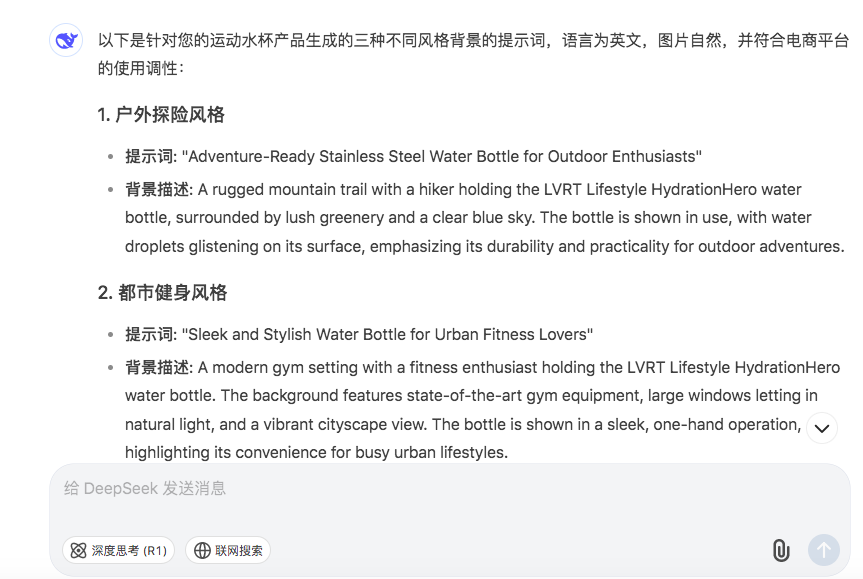Click the 背景描述 label about the modern gym
Image resolution: width=863 pixels, height=579 pixels.
point(157,367)
